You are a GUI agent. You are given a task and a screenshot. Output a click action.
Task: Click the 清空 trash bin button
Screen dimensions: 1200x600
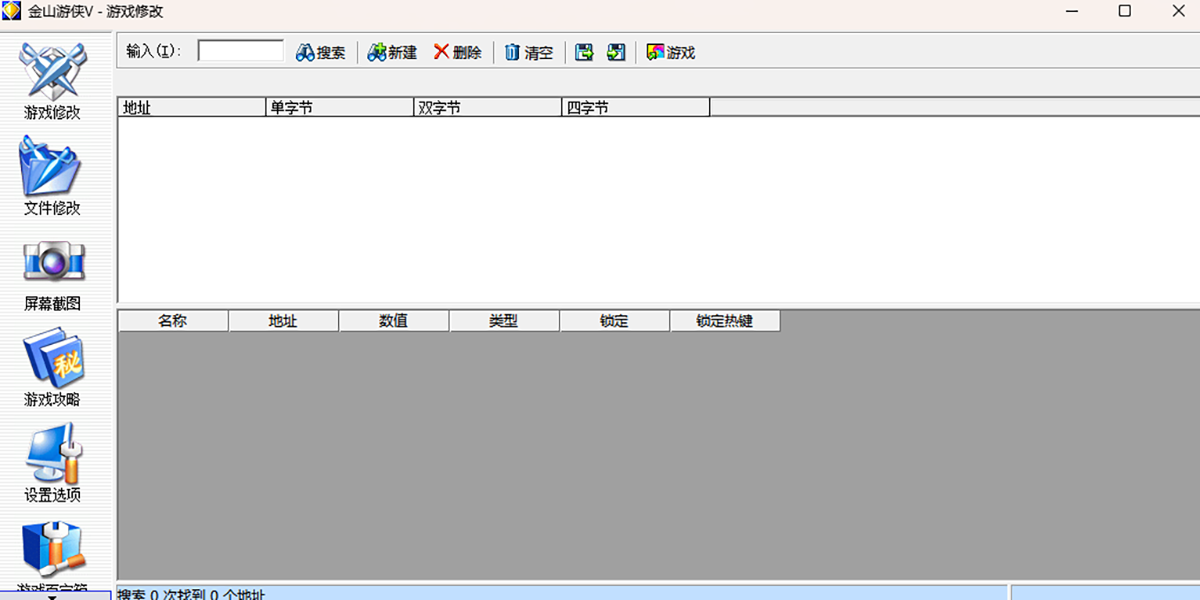click(x=528, y=52)
